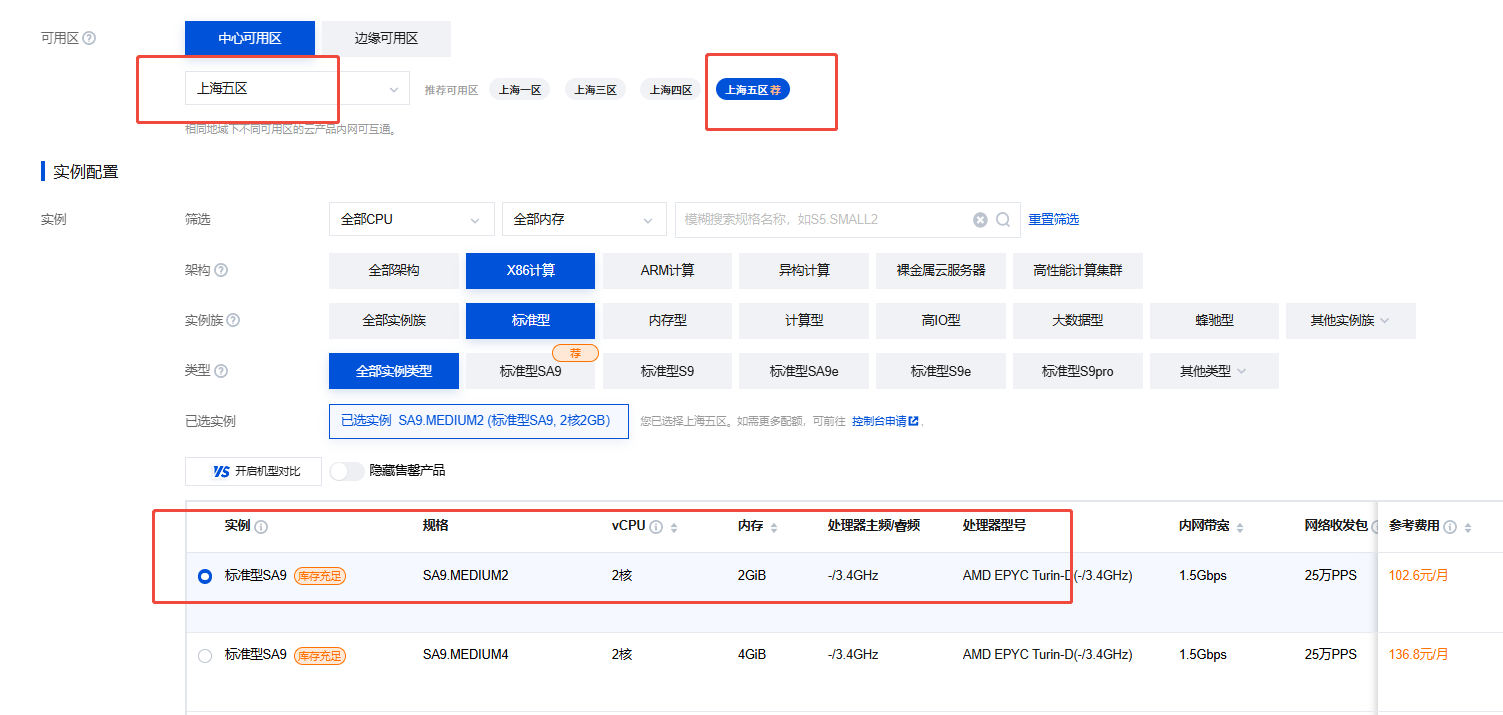
Task: Click info icon next to 参考费用 header
Action: (x=1450, y=526)
